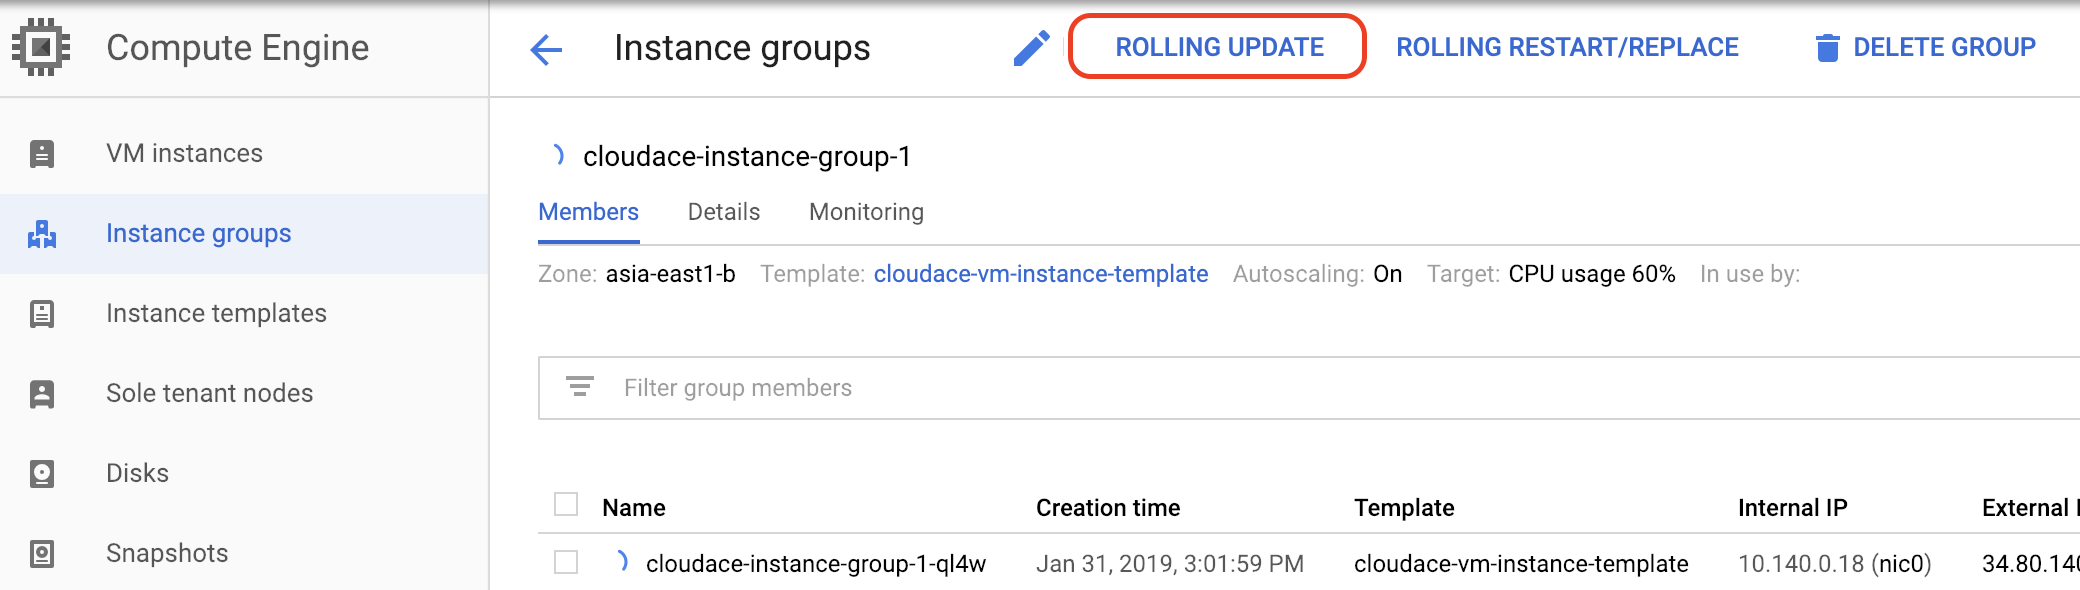Click the filter icon in the filter box
This screenshot has height=590, width=2080.
(x=580, y=387)
